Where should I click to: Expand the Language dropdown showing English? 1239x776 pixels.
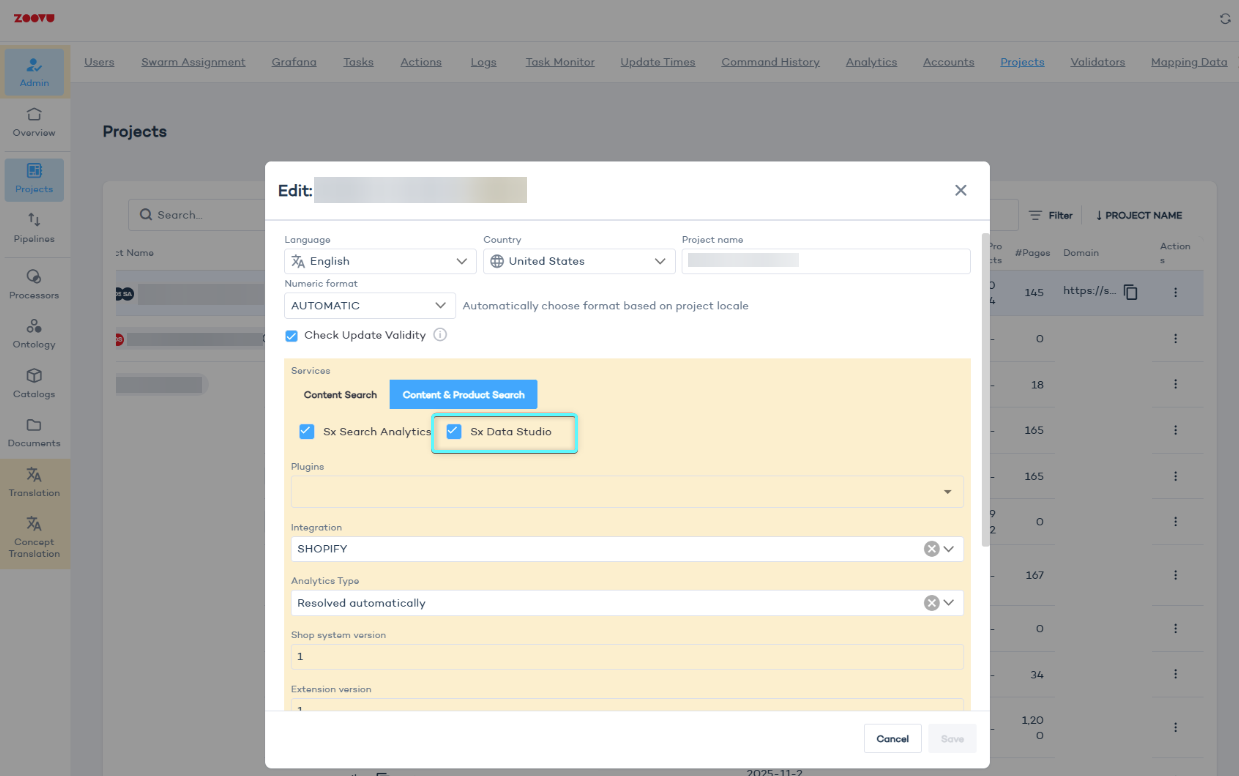pyautogui.click(x=380, y=261)
